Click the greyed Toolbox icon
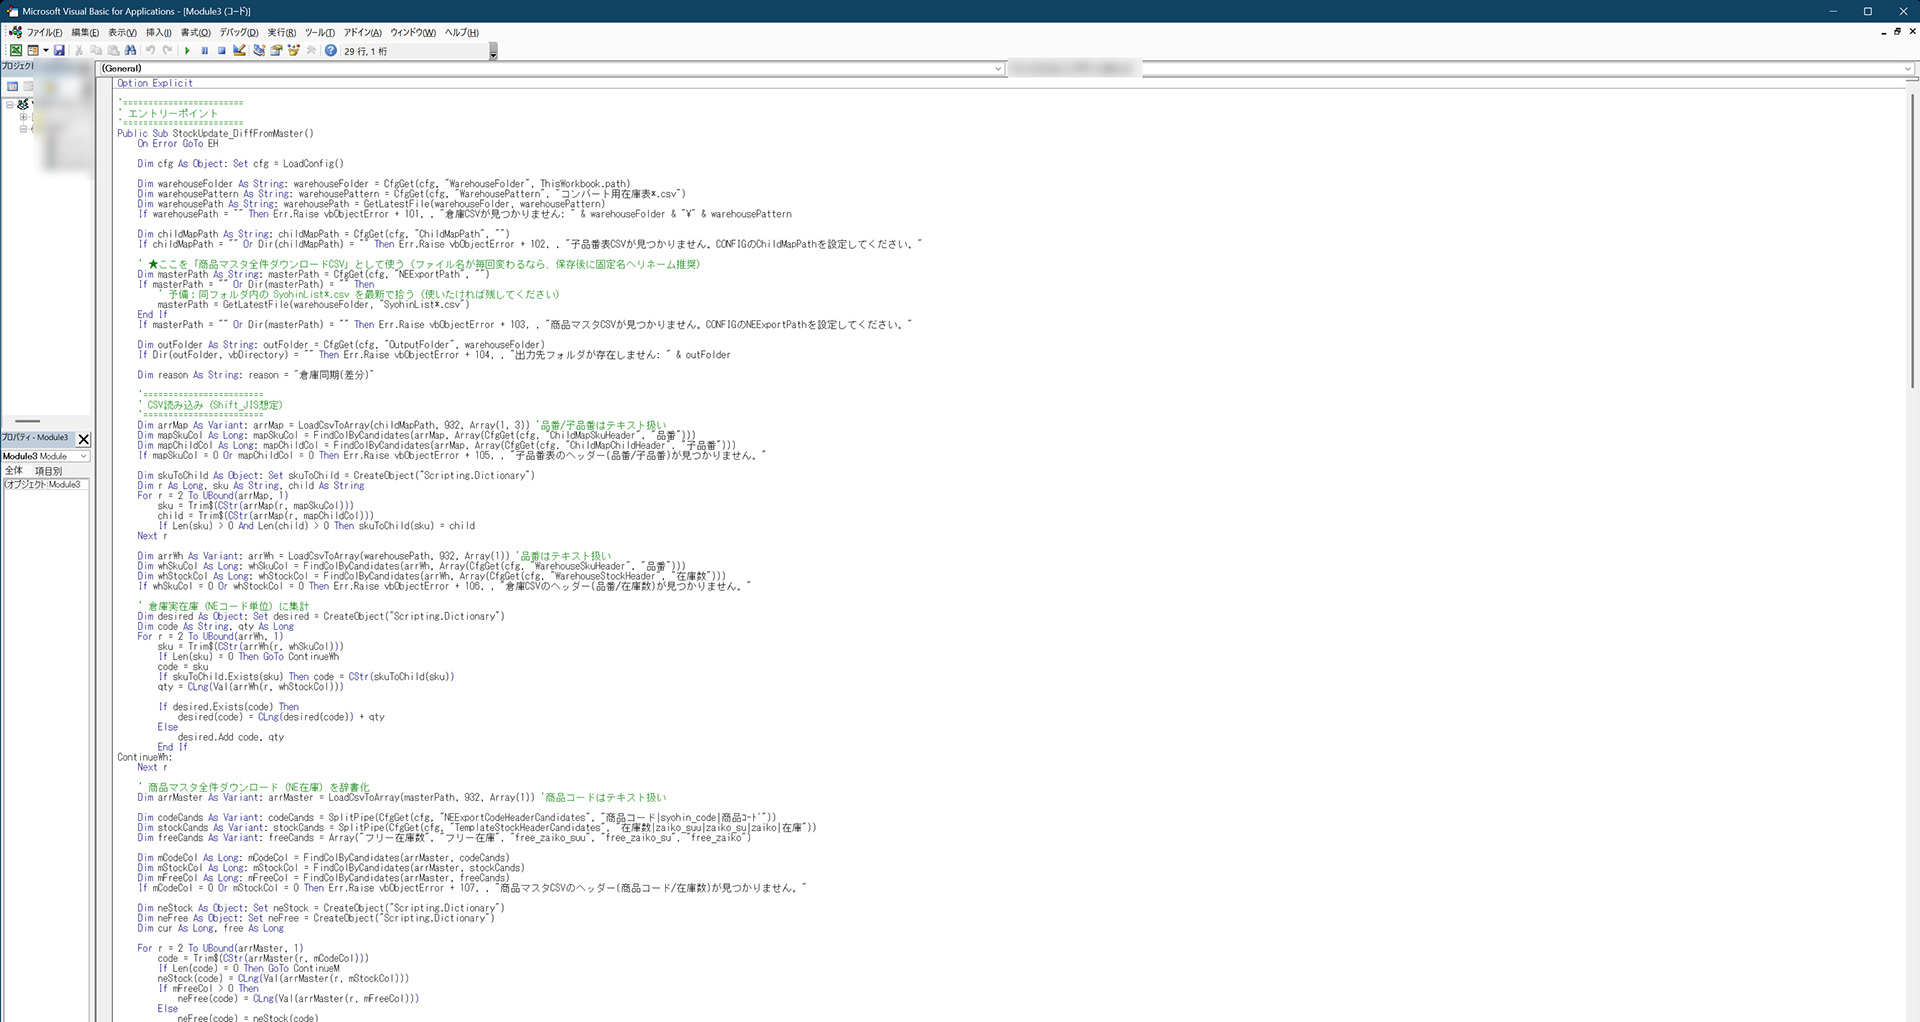 tap(311, 51)
